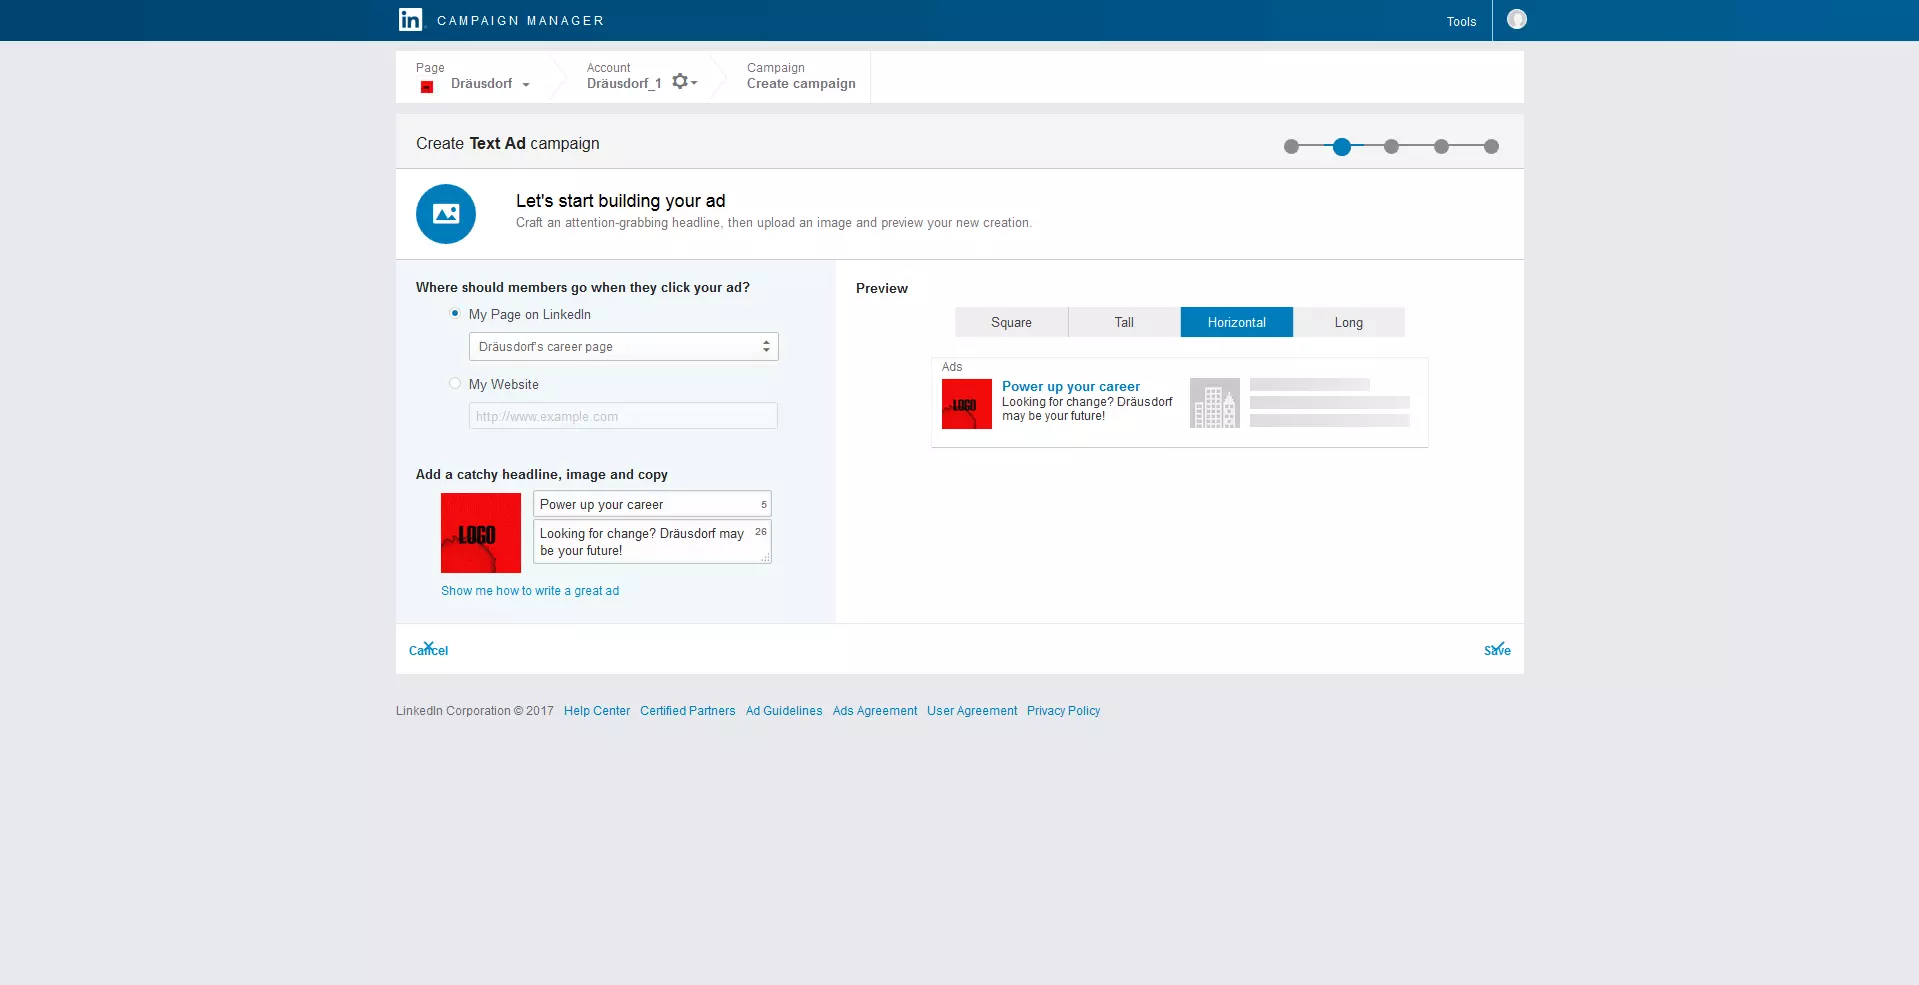Click fourth step dot in progress indicator
This screenshot has height=985, width=1919.
click(1441, 146)
